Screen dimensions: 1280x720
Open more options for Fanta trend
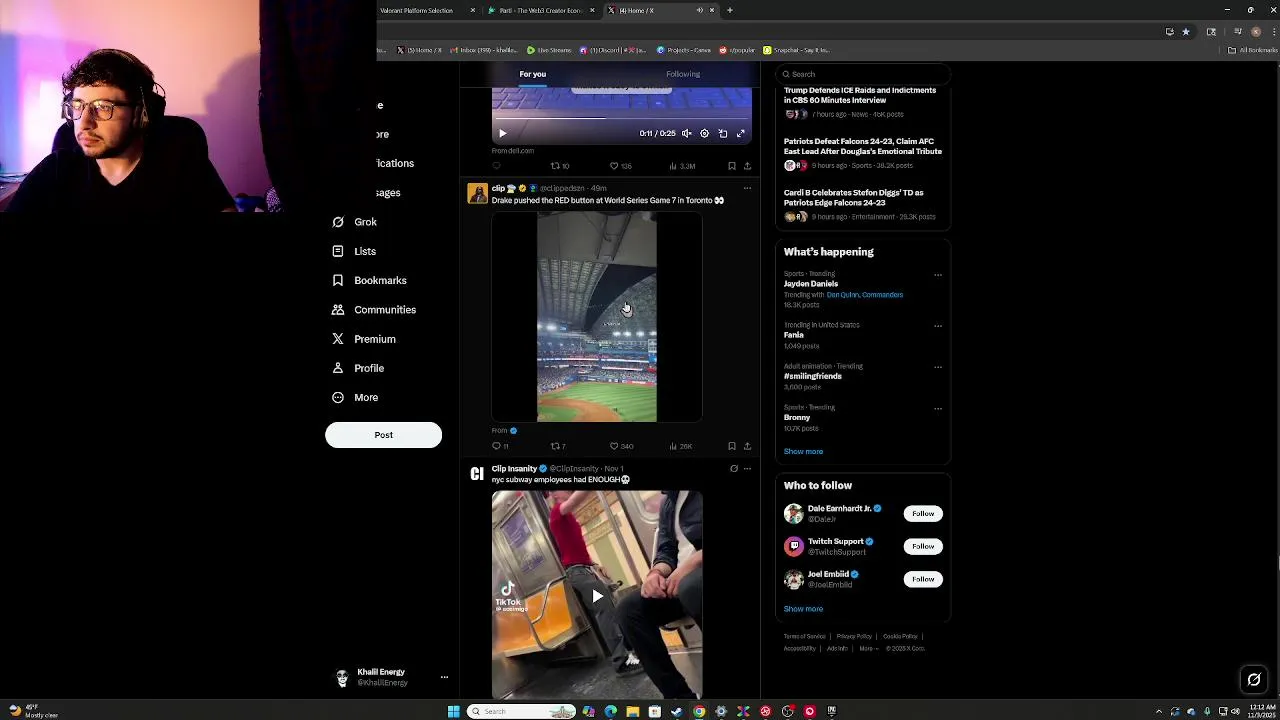point(938,325)
